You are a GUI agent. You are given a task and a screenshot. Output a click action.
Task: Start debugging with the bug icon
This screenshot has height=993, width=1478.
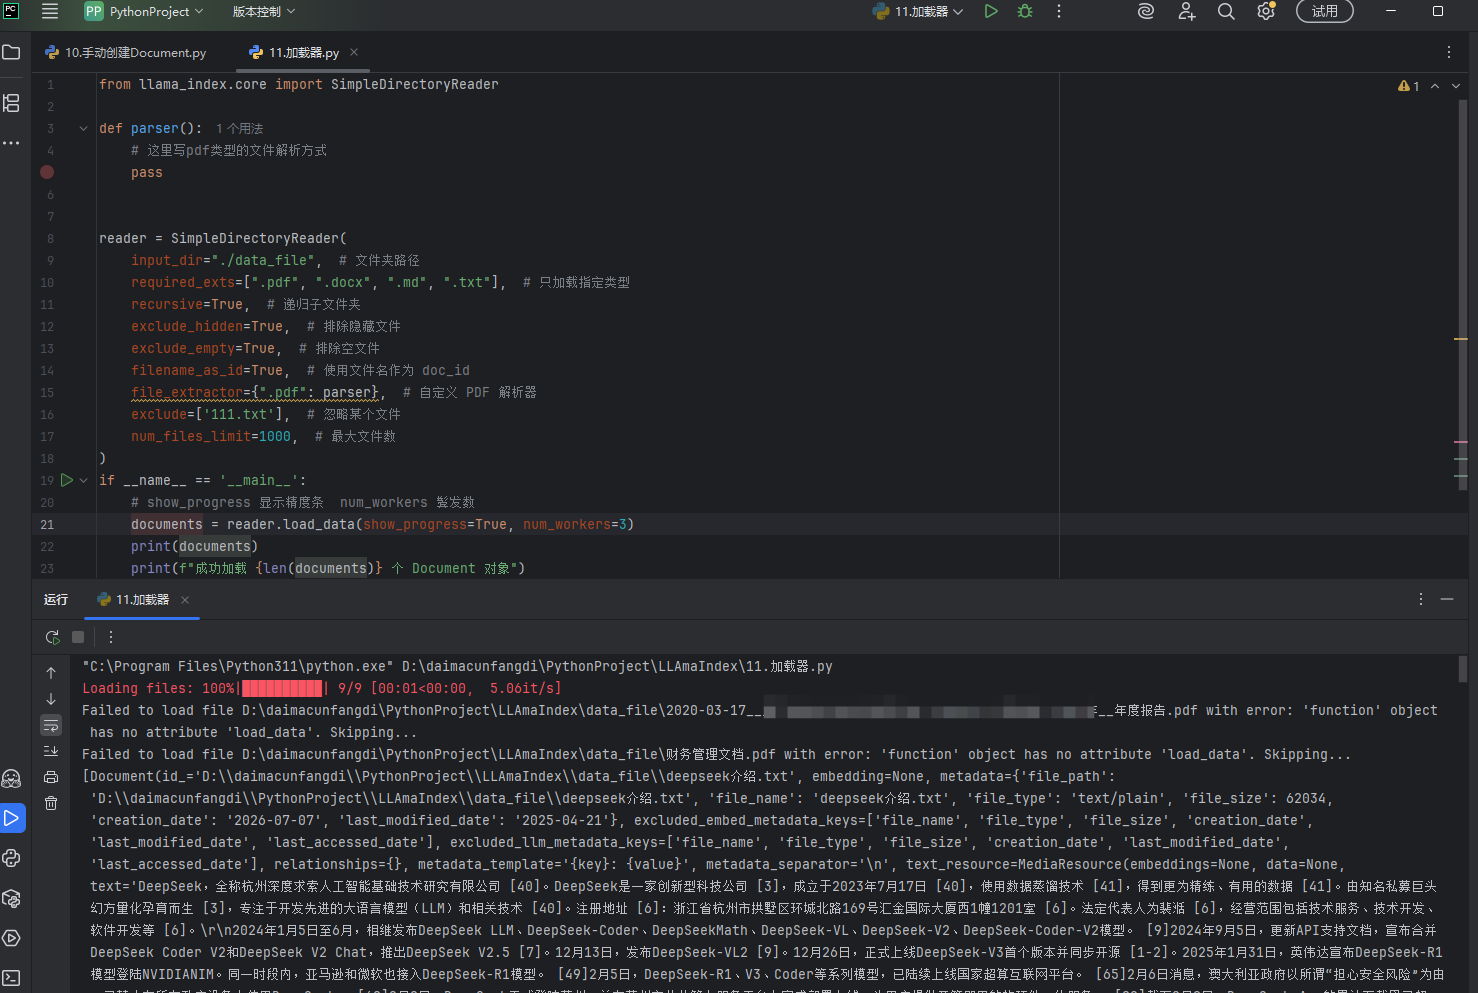(1025, 11)
